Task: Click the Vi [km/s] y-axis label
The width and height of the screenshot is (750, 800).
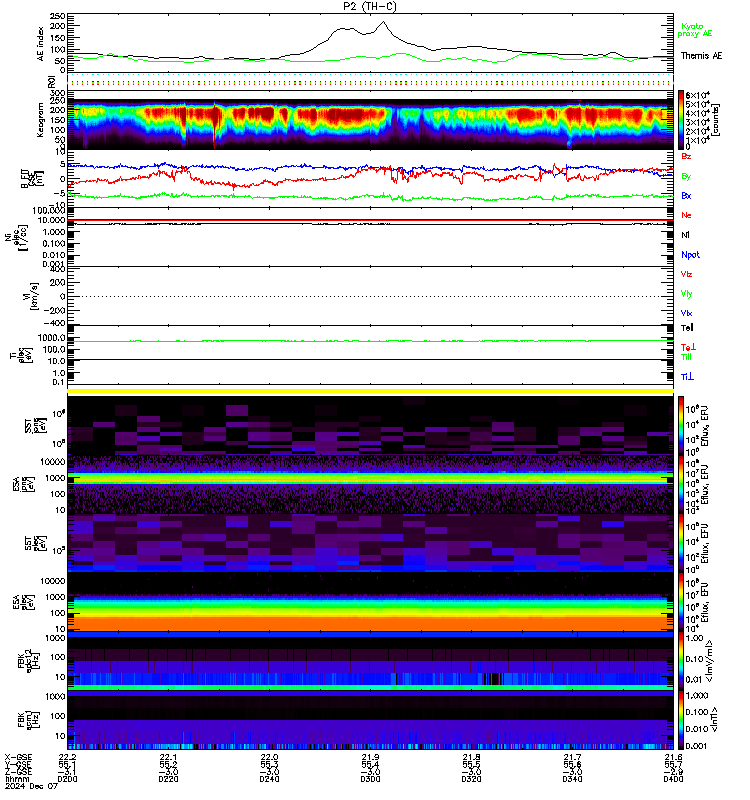Action: 34,296
